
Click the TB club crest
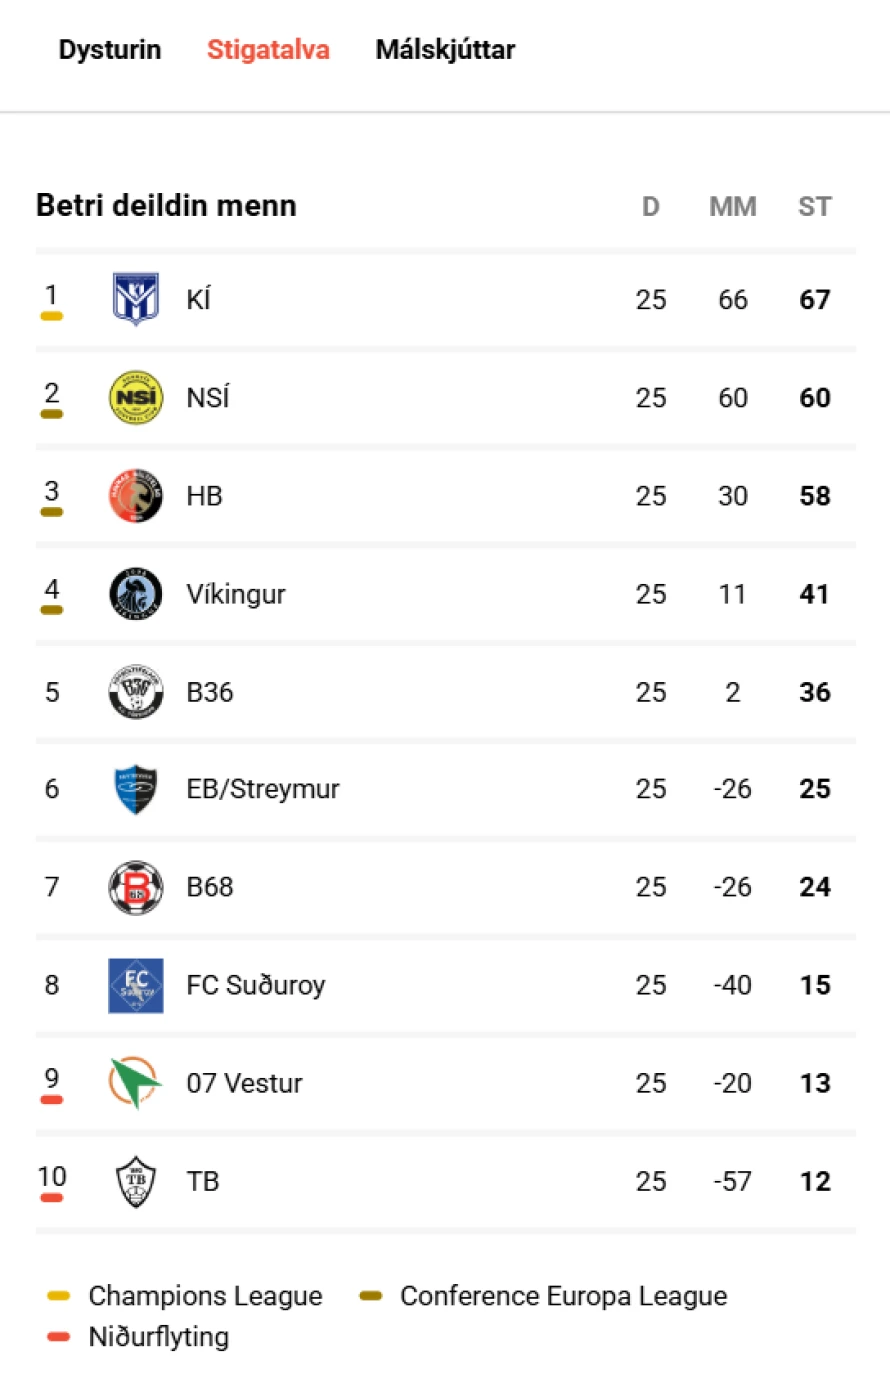(x=135, y=1181)
